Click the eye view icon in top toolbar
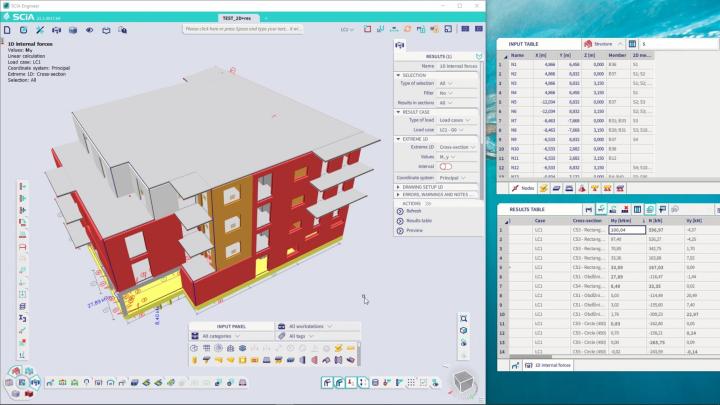Image resolution: width=720 pixels, height=405 pixels. (x=90, y=30)
